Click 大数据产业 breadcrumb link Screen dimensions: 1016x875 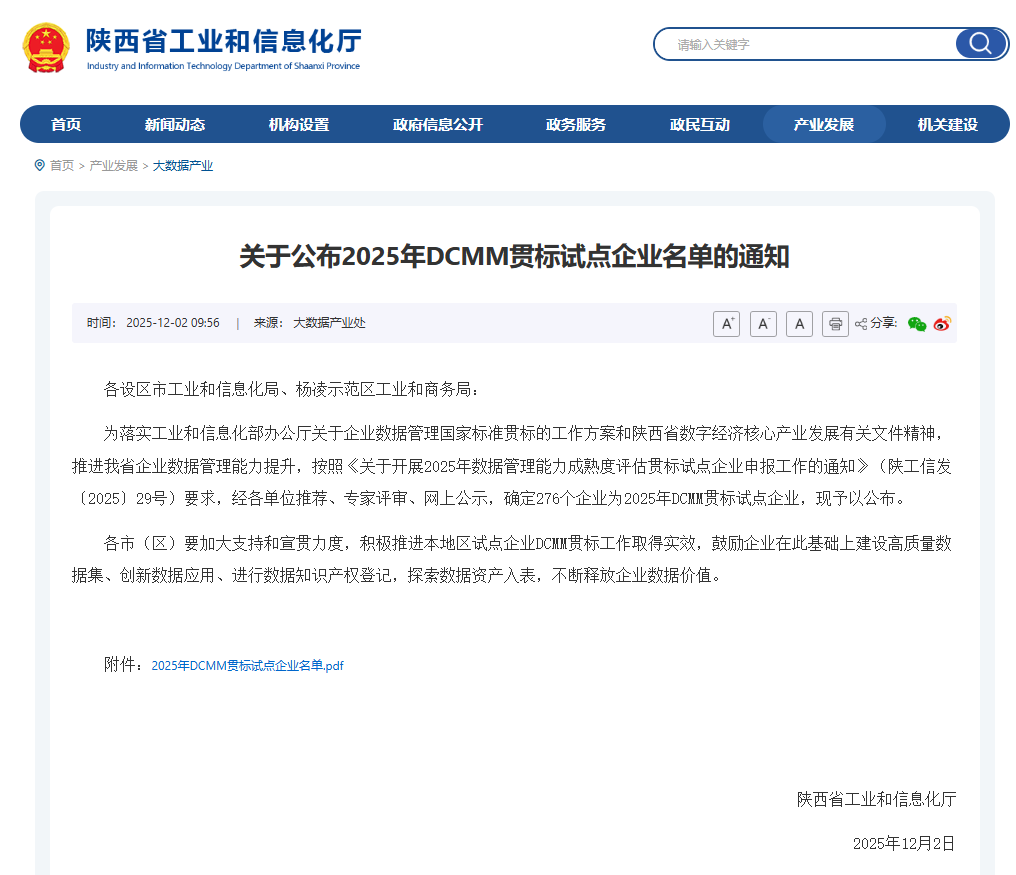(x=183, y=166)
